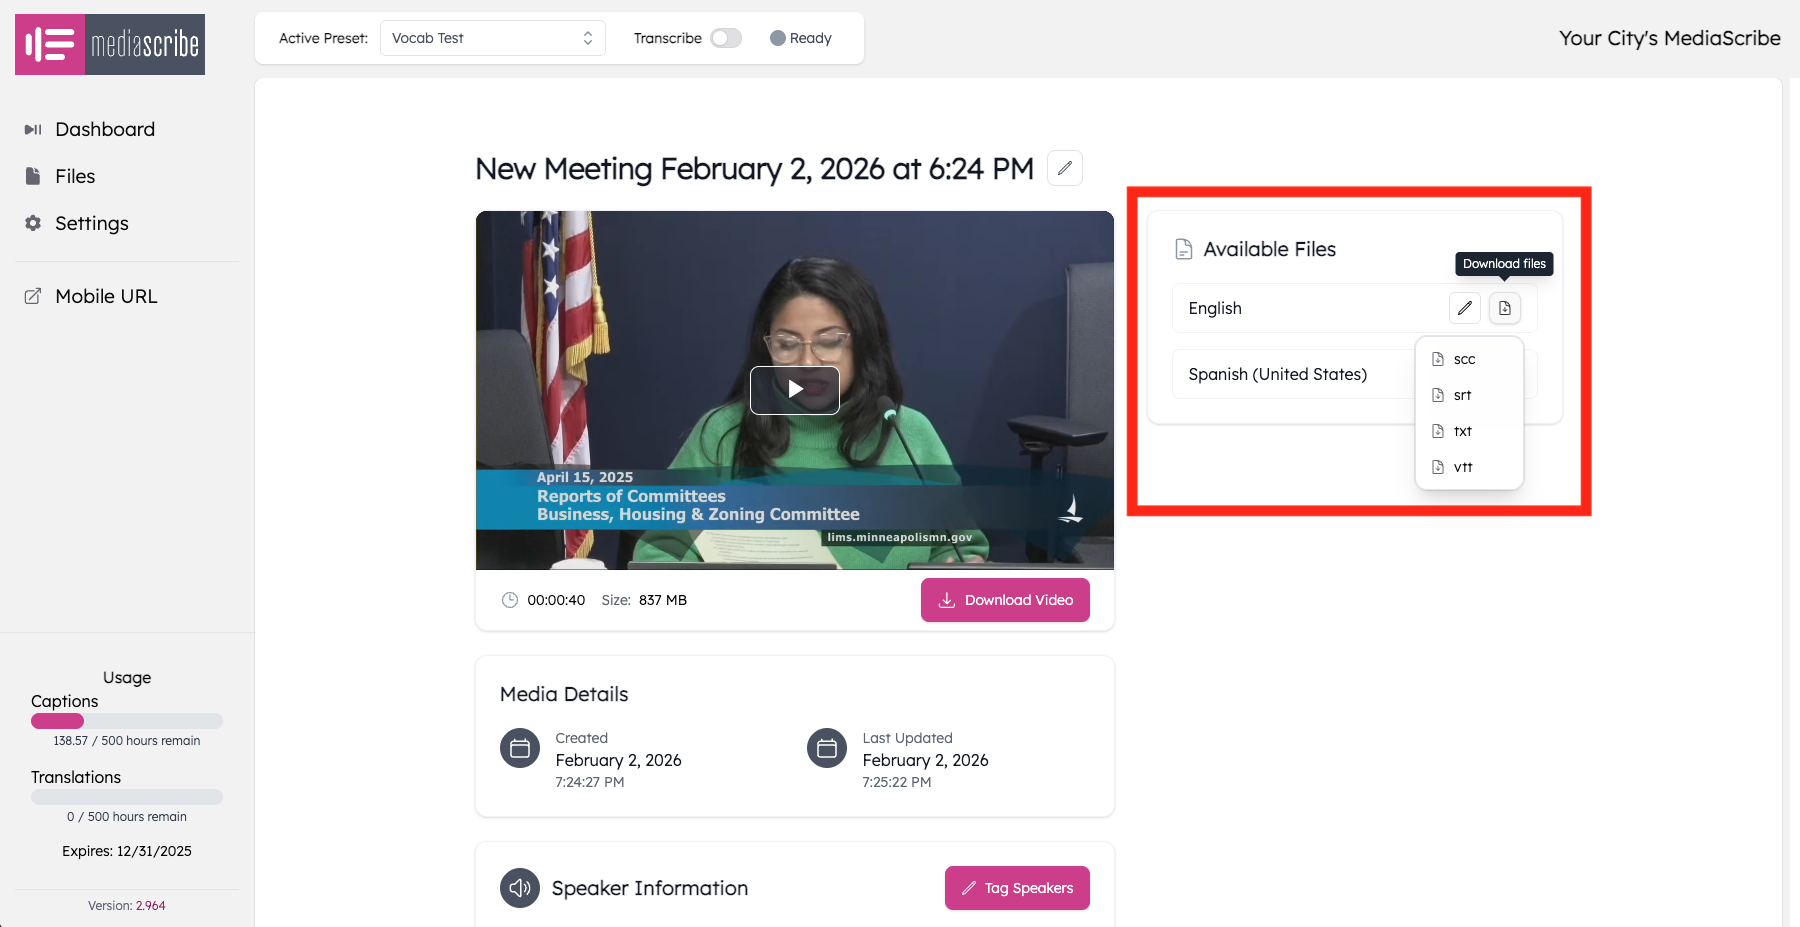Click the MediaScribe logo
The image size is (1800, 927).
click(110, 45)
